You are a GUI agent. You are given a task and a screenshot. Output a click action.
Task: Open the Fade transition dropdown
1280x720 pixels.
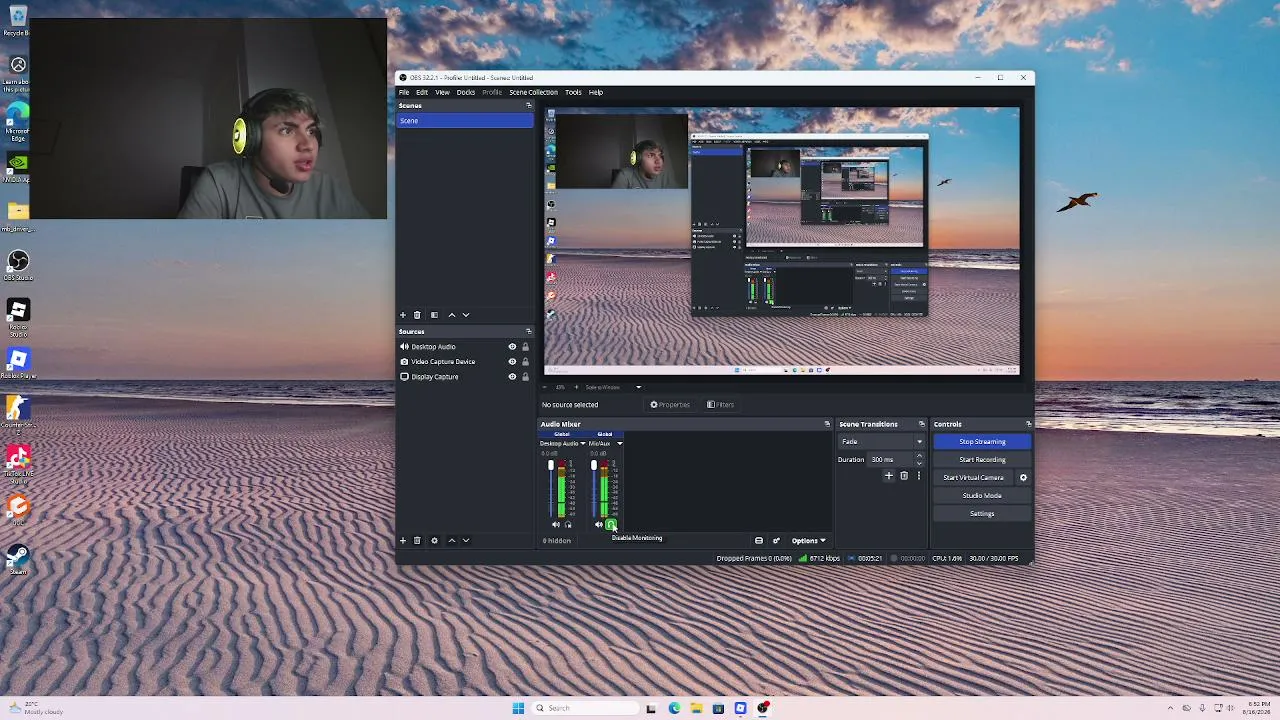[881, 442]
